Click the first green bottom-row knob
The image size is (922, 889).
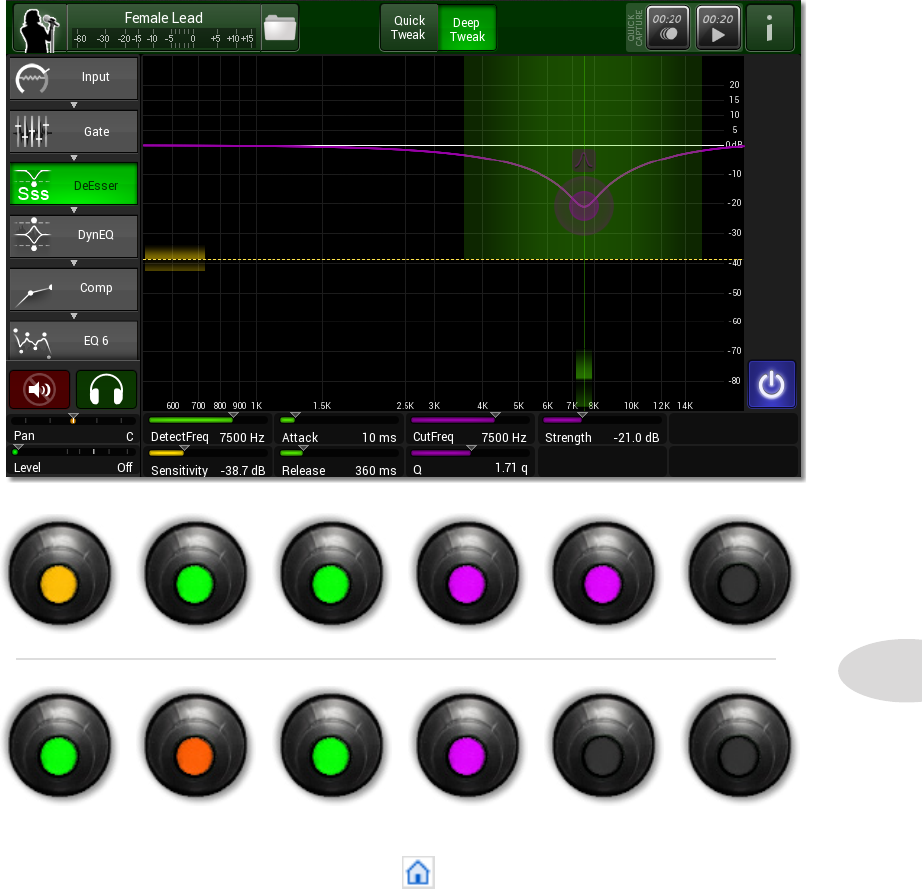[59, 745]
